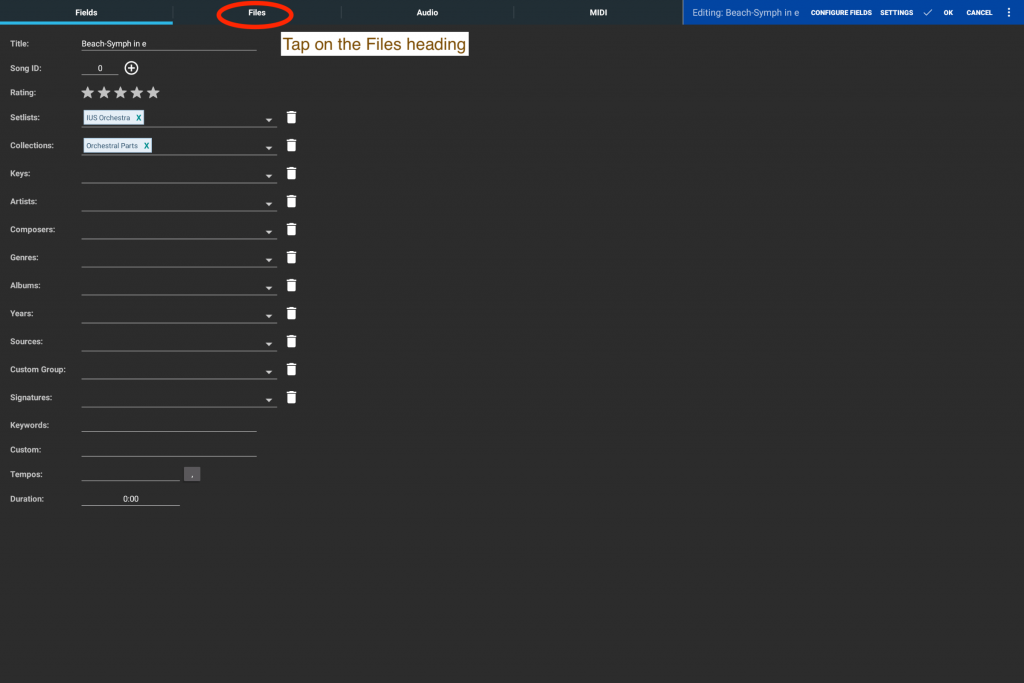Viewport: 1024px width, 683px height.
Task: Click the CONFIGURE FIELDS button
Action: pos(841,12)
